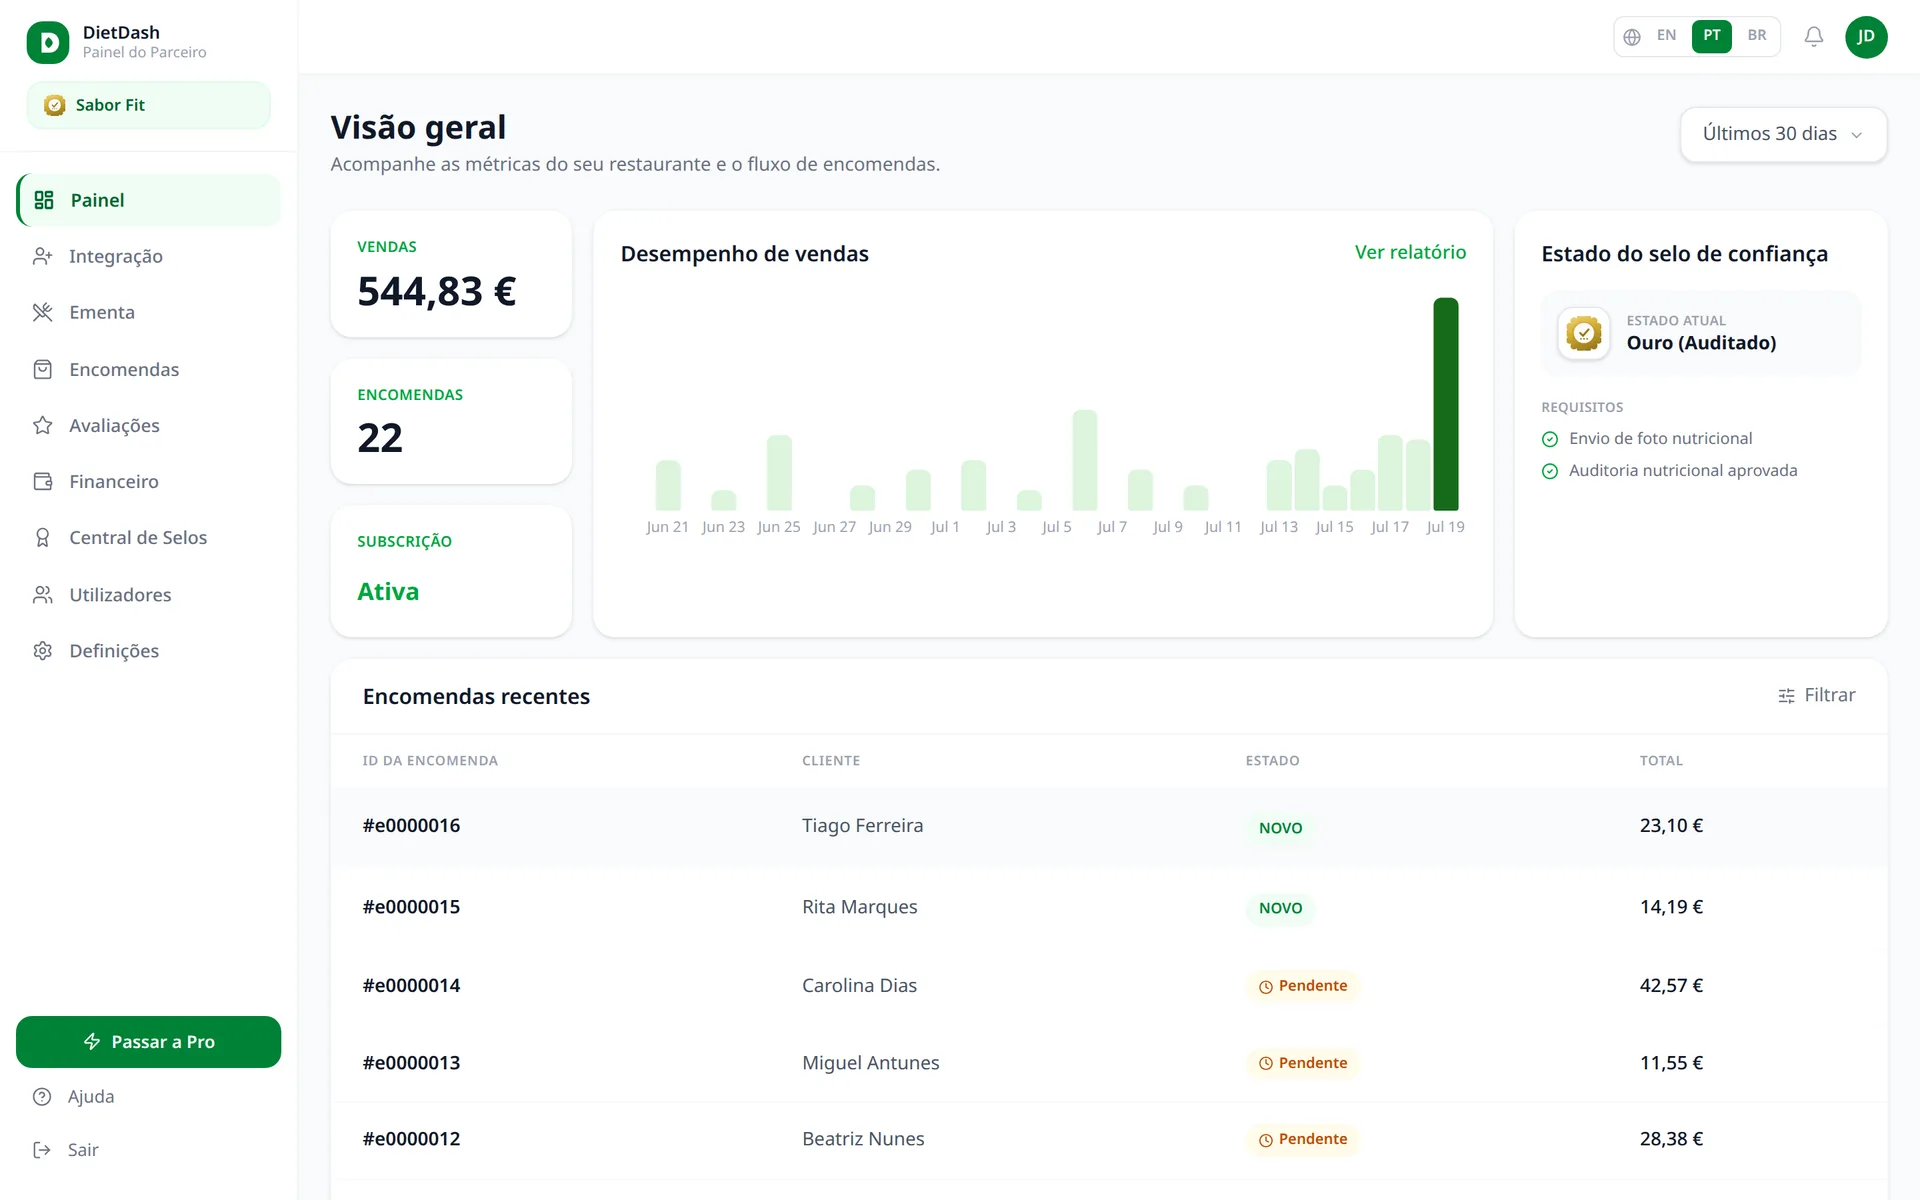Click the Definições gear icon
1920x1200 pixels.
[42, 651]
